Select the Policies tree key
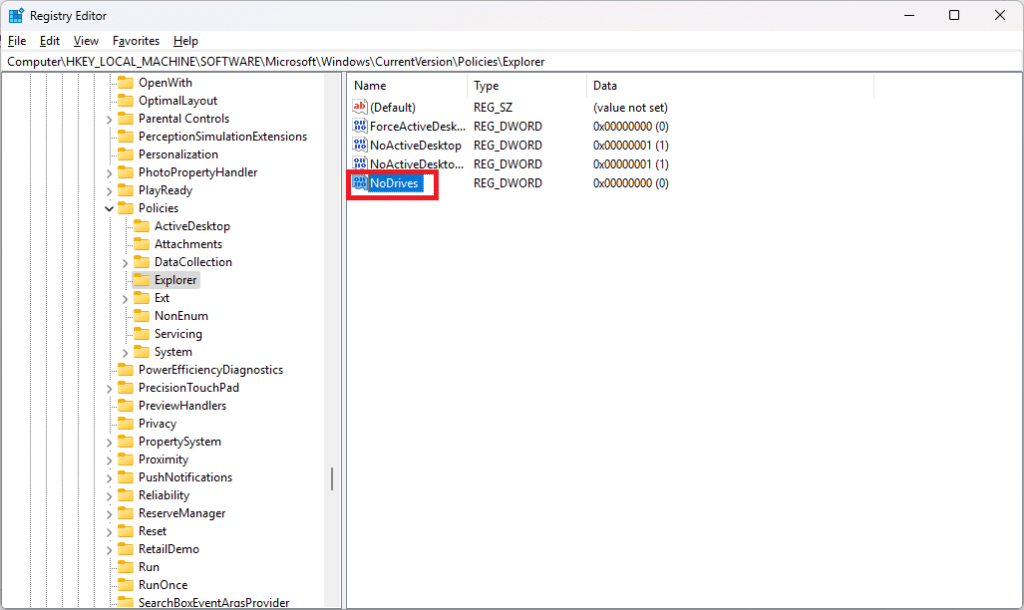This screenshot has height=610, width=1024. pyautogui.click(x=158, y=208)
